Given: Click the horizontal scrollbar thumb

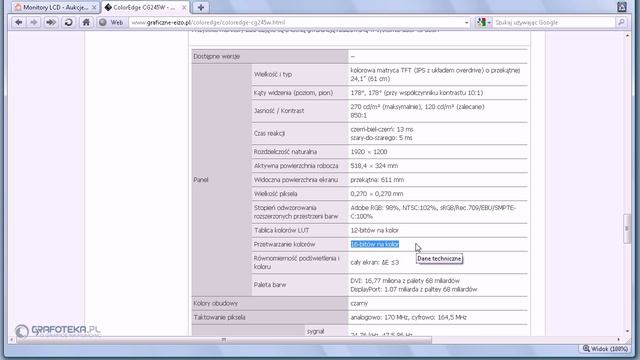Looking at the screenshot, I should tap(224, 340).
